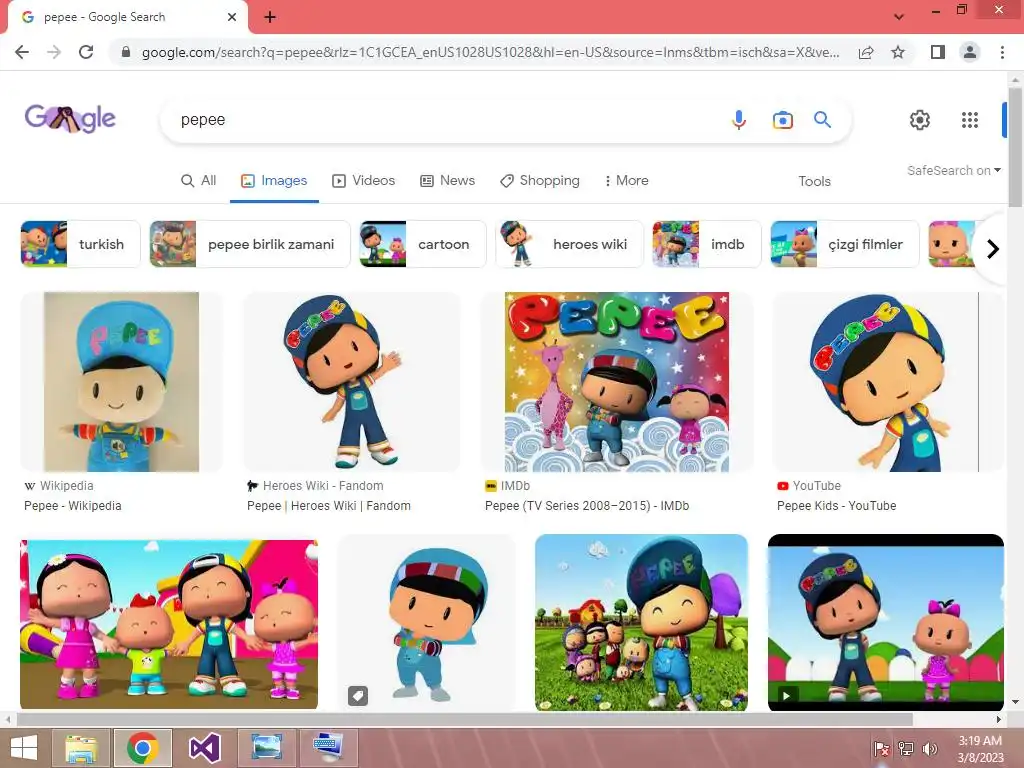Image resolution: width=1024 pixels, height=768 pixels.
Task: Open the Pepee green meadow image
Action: tap(641, 623)
